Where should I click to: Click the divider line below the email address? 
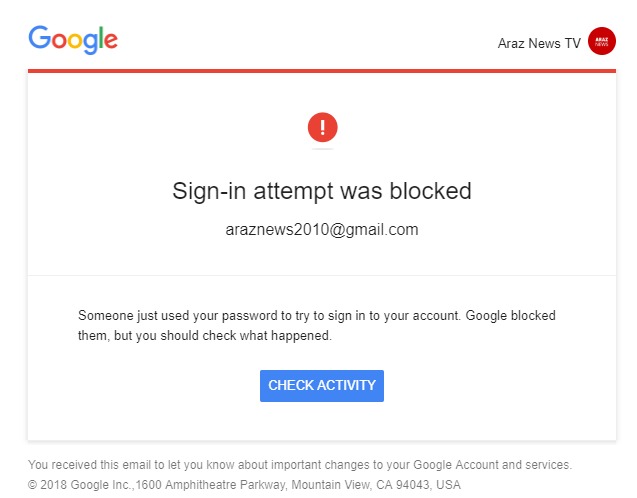coord(322,275)
